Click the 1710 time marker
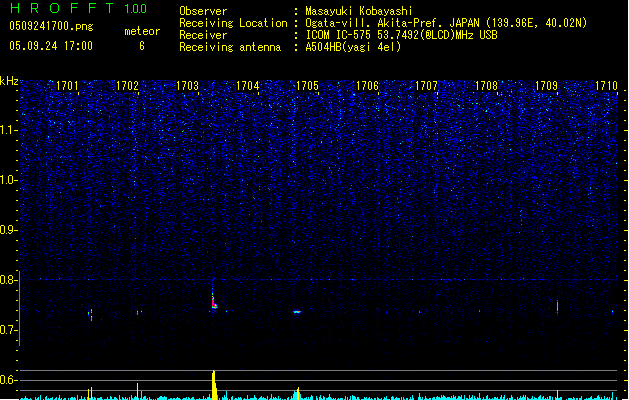Screen dimensions: 629x400 coord(606,86)
